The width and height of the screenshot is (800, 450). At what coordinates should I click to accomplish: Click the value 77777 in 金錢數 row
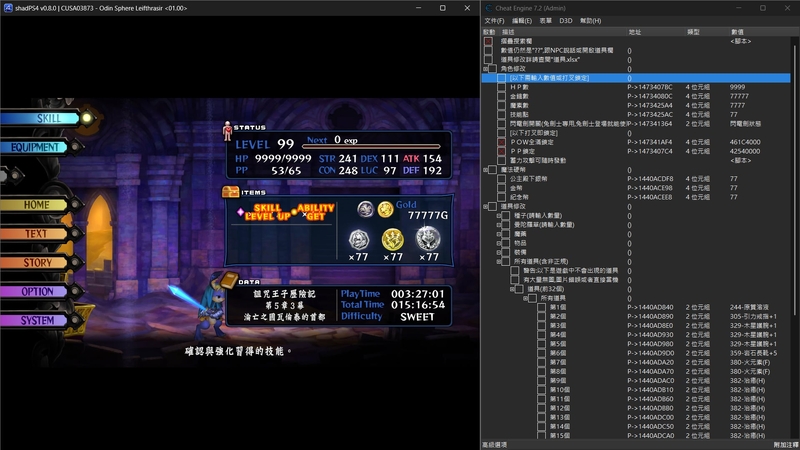[x=739, y=96]
